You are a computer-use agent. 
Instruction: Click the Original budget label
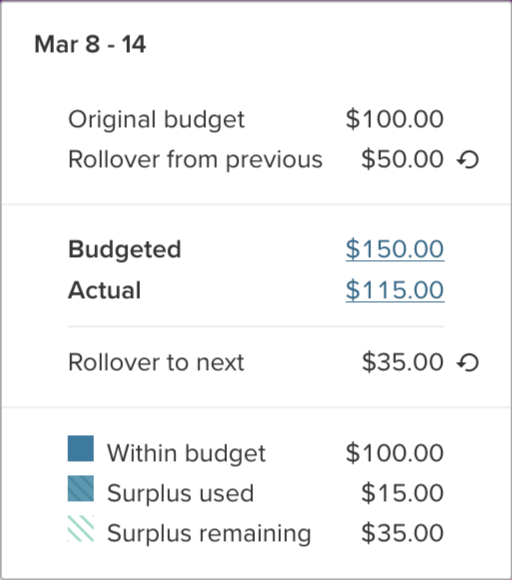156,120
